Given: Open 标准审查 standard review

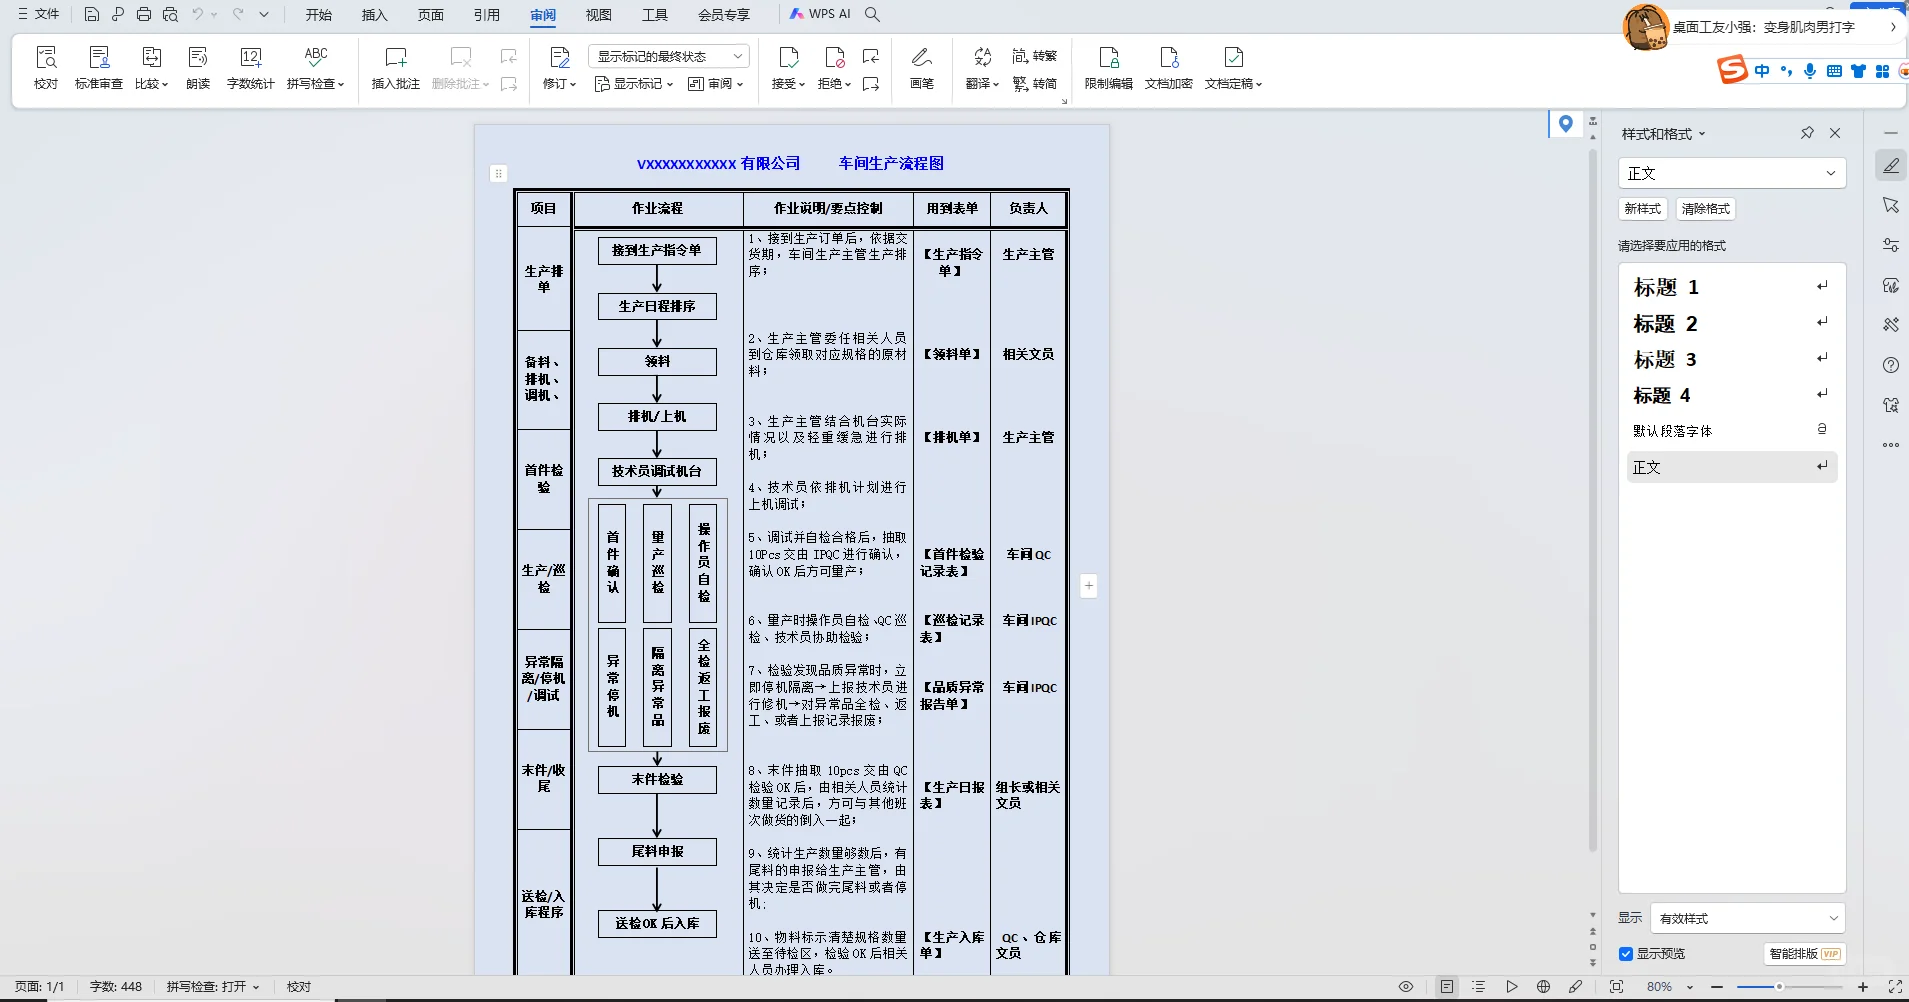Looking at the screenshot, I should click(99, 68).
